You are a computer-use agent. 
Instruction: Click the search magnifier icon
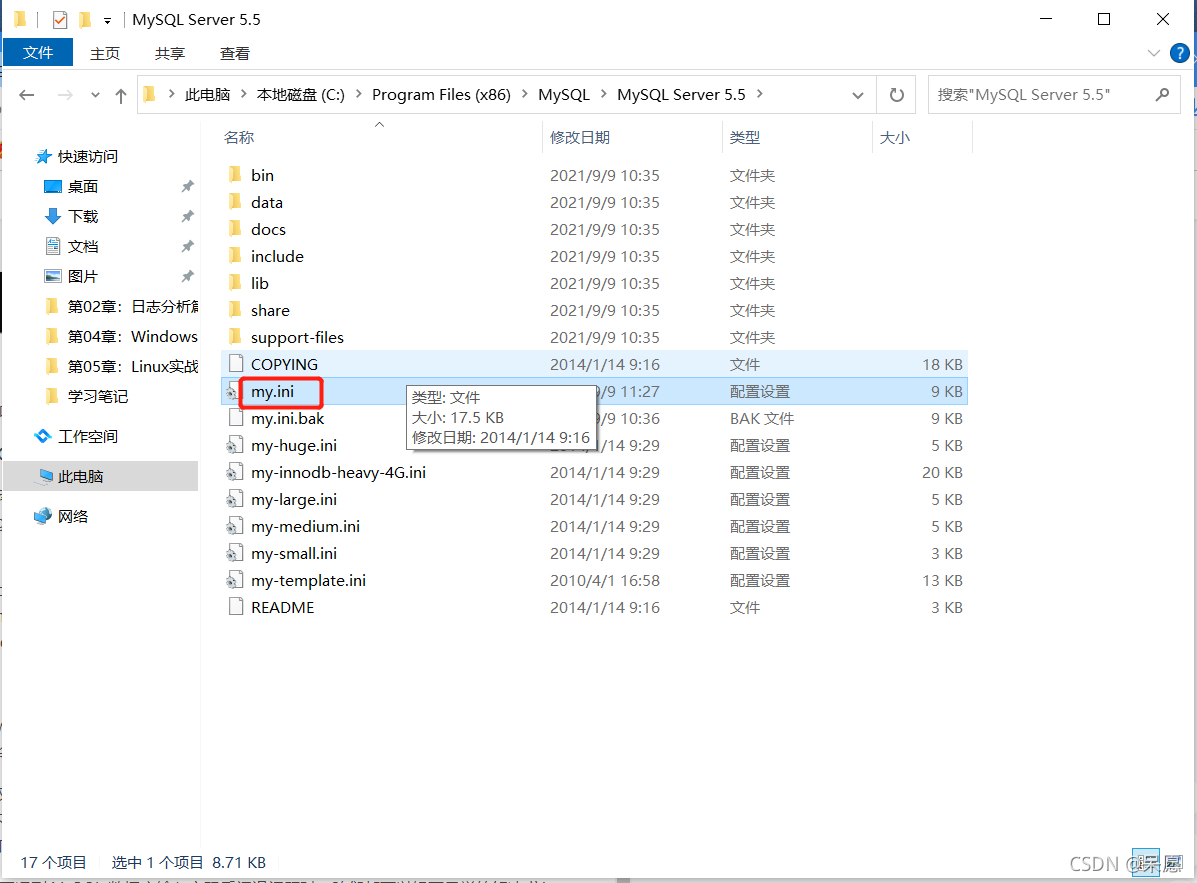click(x=1162, y=95)
